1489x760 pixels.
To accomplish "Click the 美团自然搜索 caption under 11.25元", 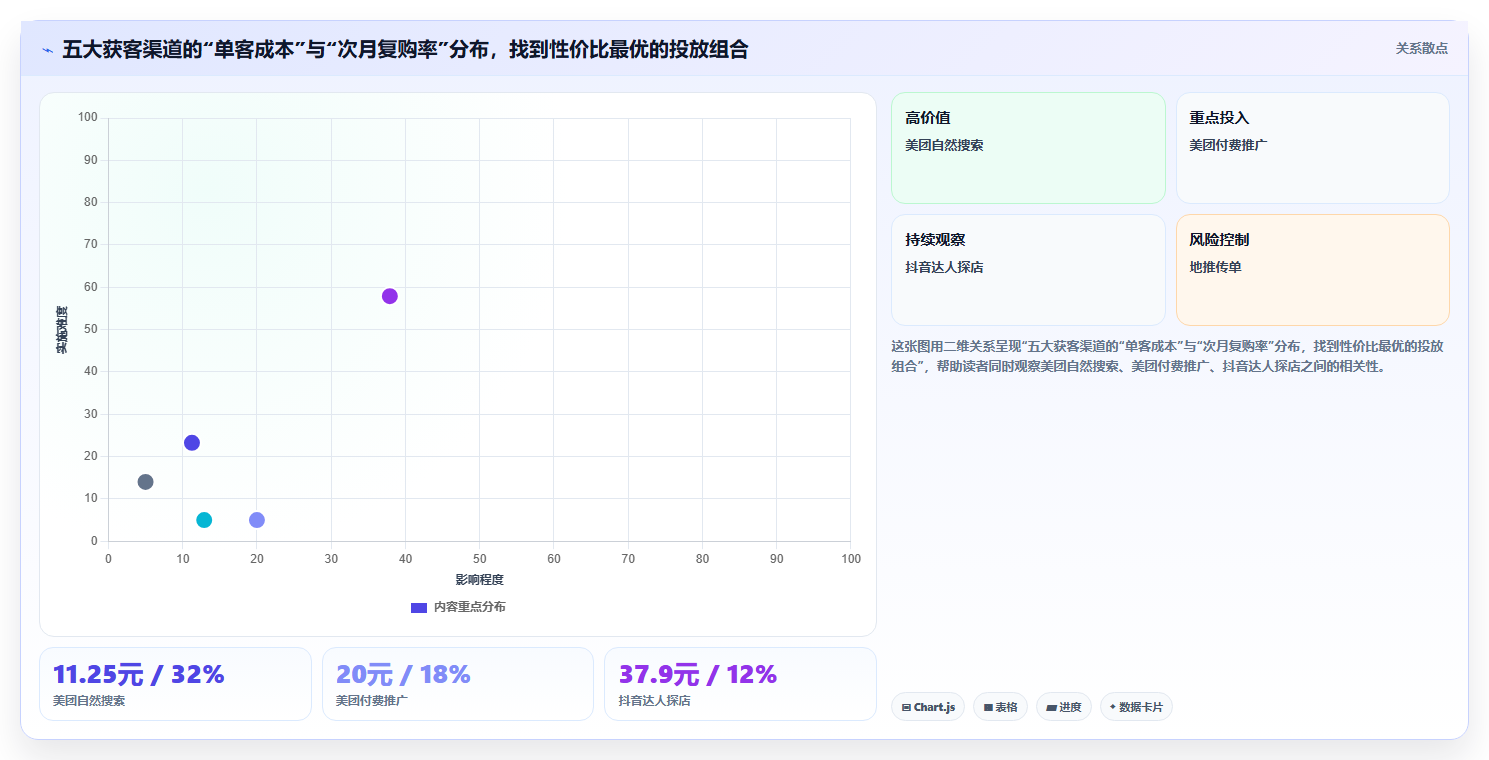I will (x=89, y=701).
